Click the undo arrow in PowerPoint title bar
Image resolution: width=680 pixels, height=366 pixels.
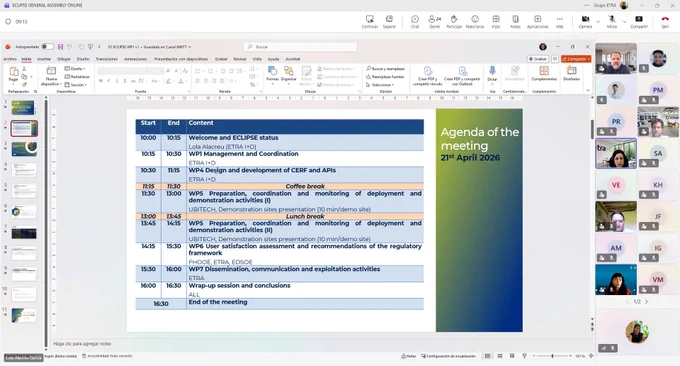(70, 47)
